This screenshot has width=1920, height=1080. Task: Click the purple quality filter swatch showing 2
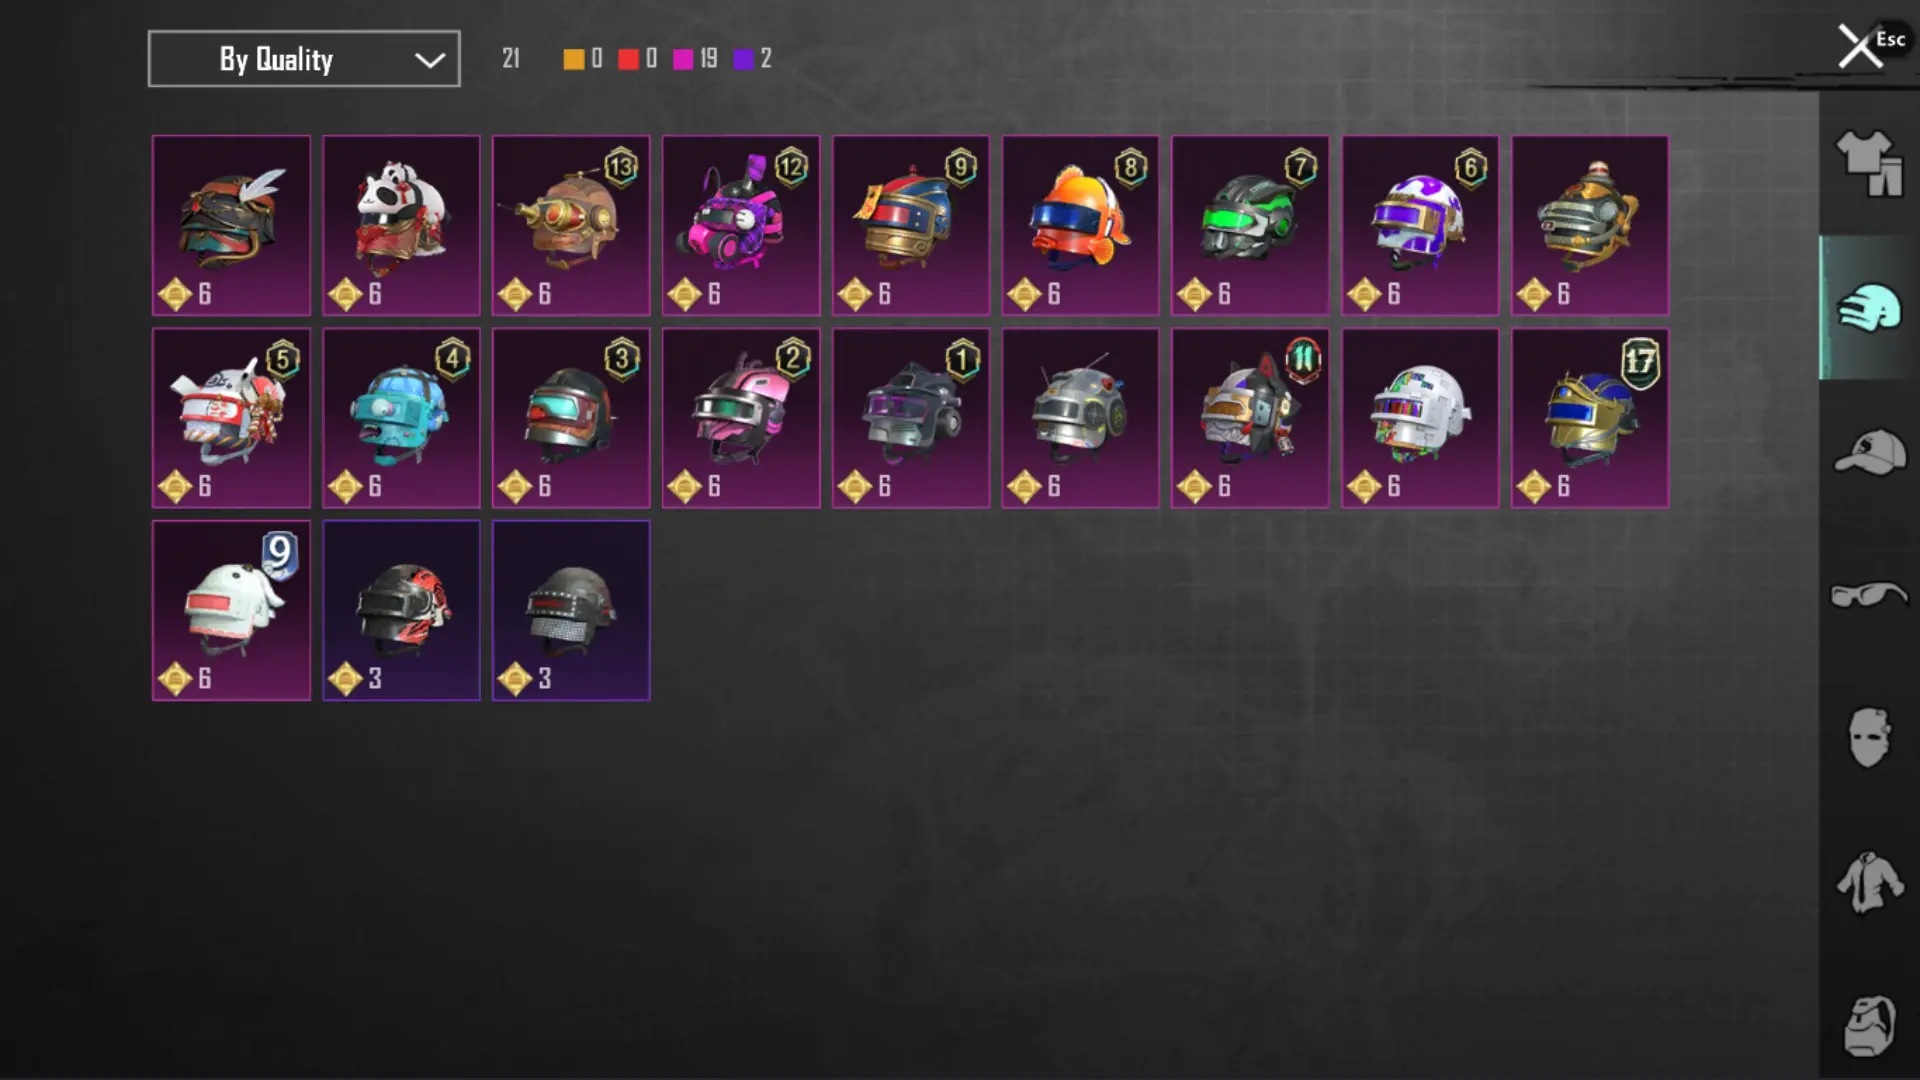coord(743,59)
